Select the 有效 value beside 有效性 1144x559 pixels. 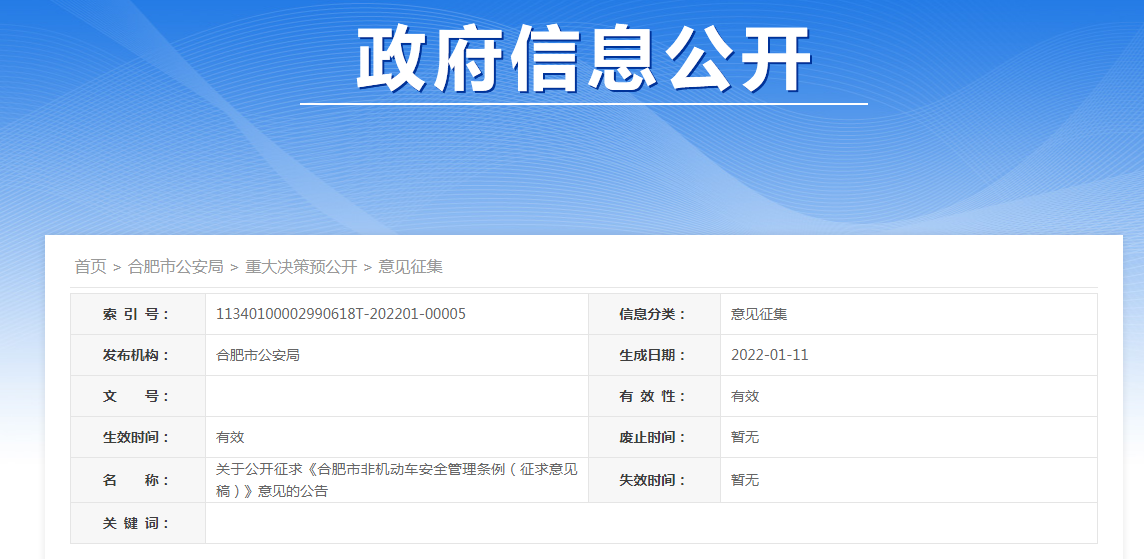(746, 396)
